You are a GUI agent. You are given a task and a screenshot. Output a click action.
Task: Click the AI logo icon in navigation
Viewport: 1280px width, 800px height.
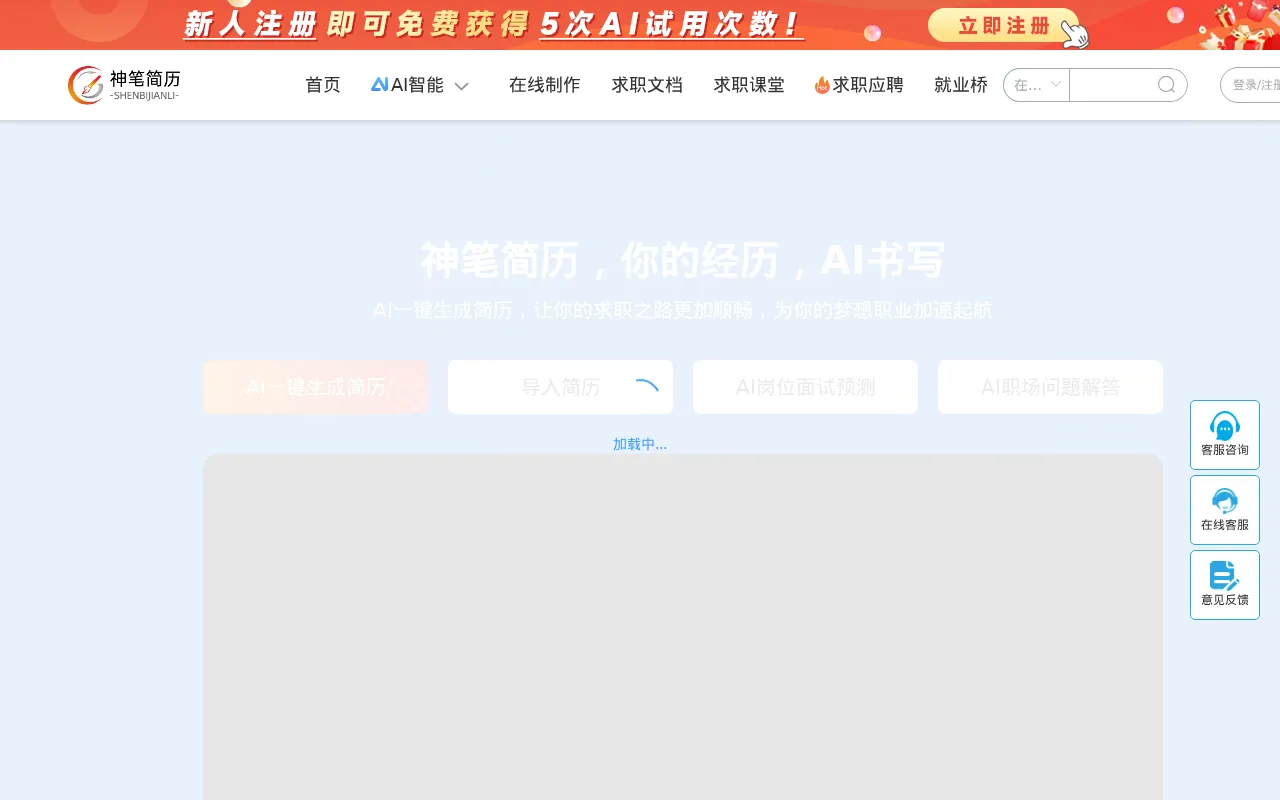pyautogui.click(x=379, y=85)
